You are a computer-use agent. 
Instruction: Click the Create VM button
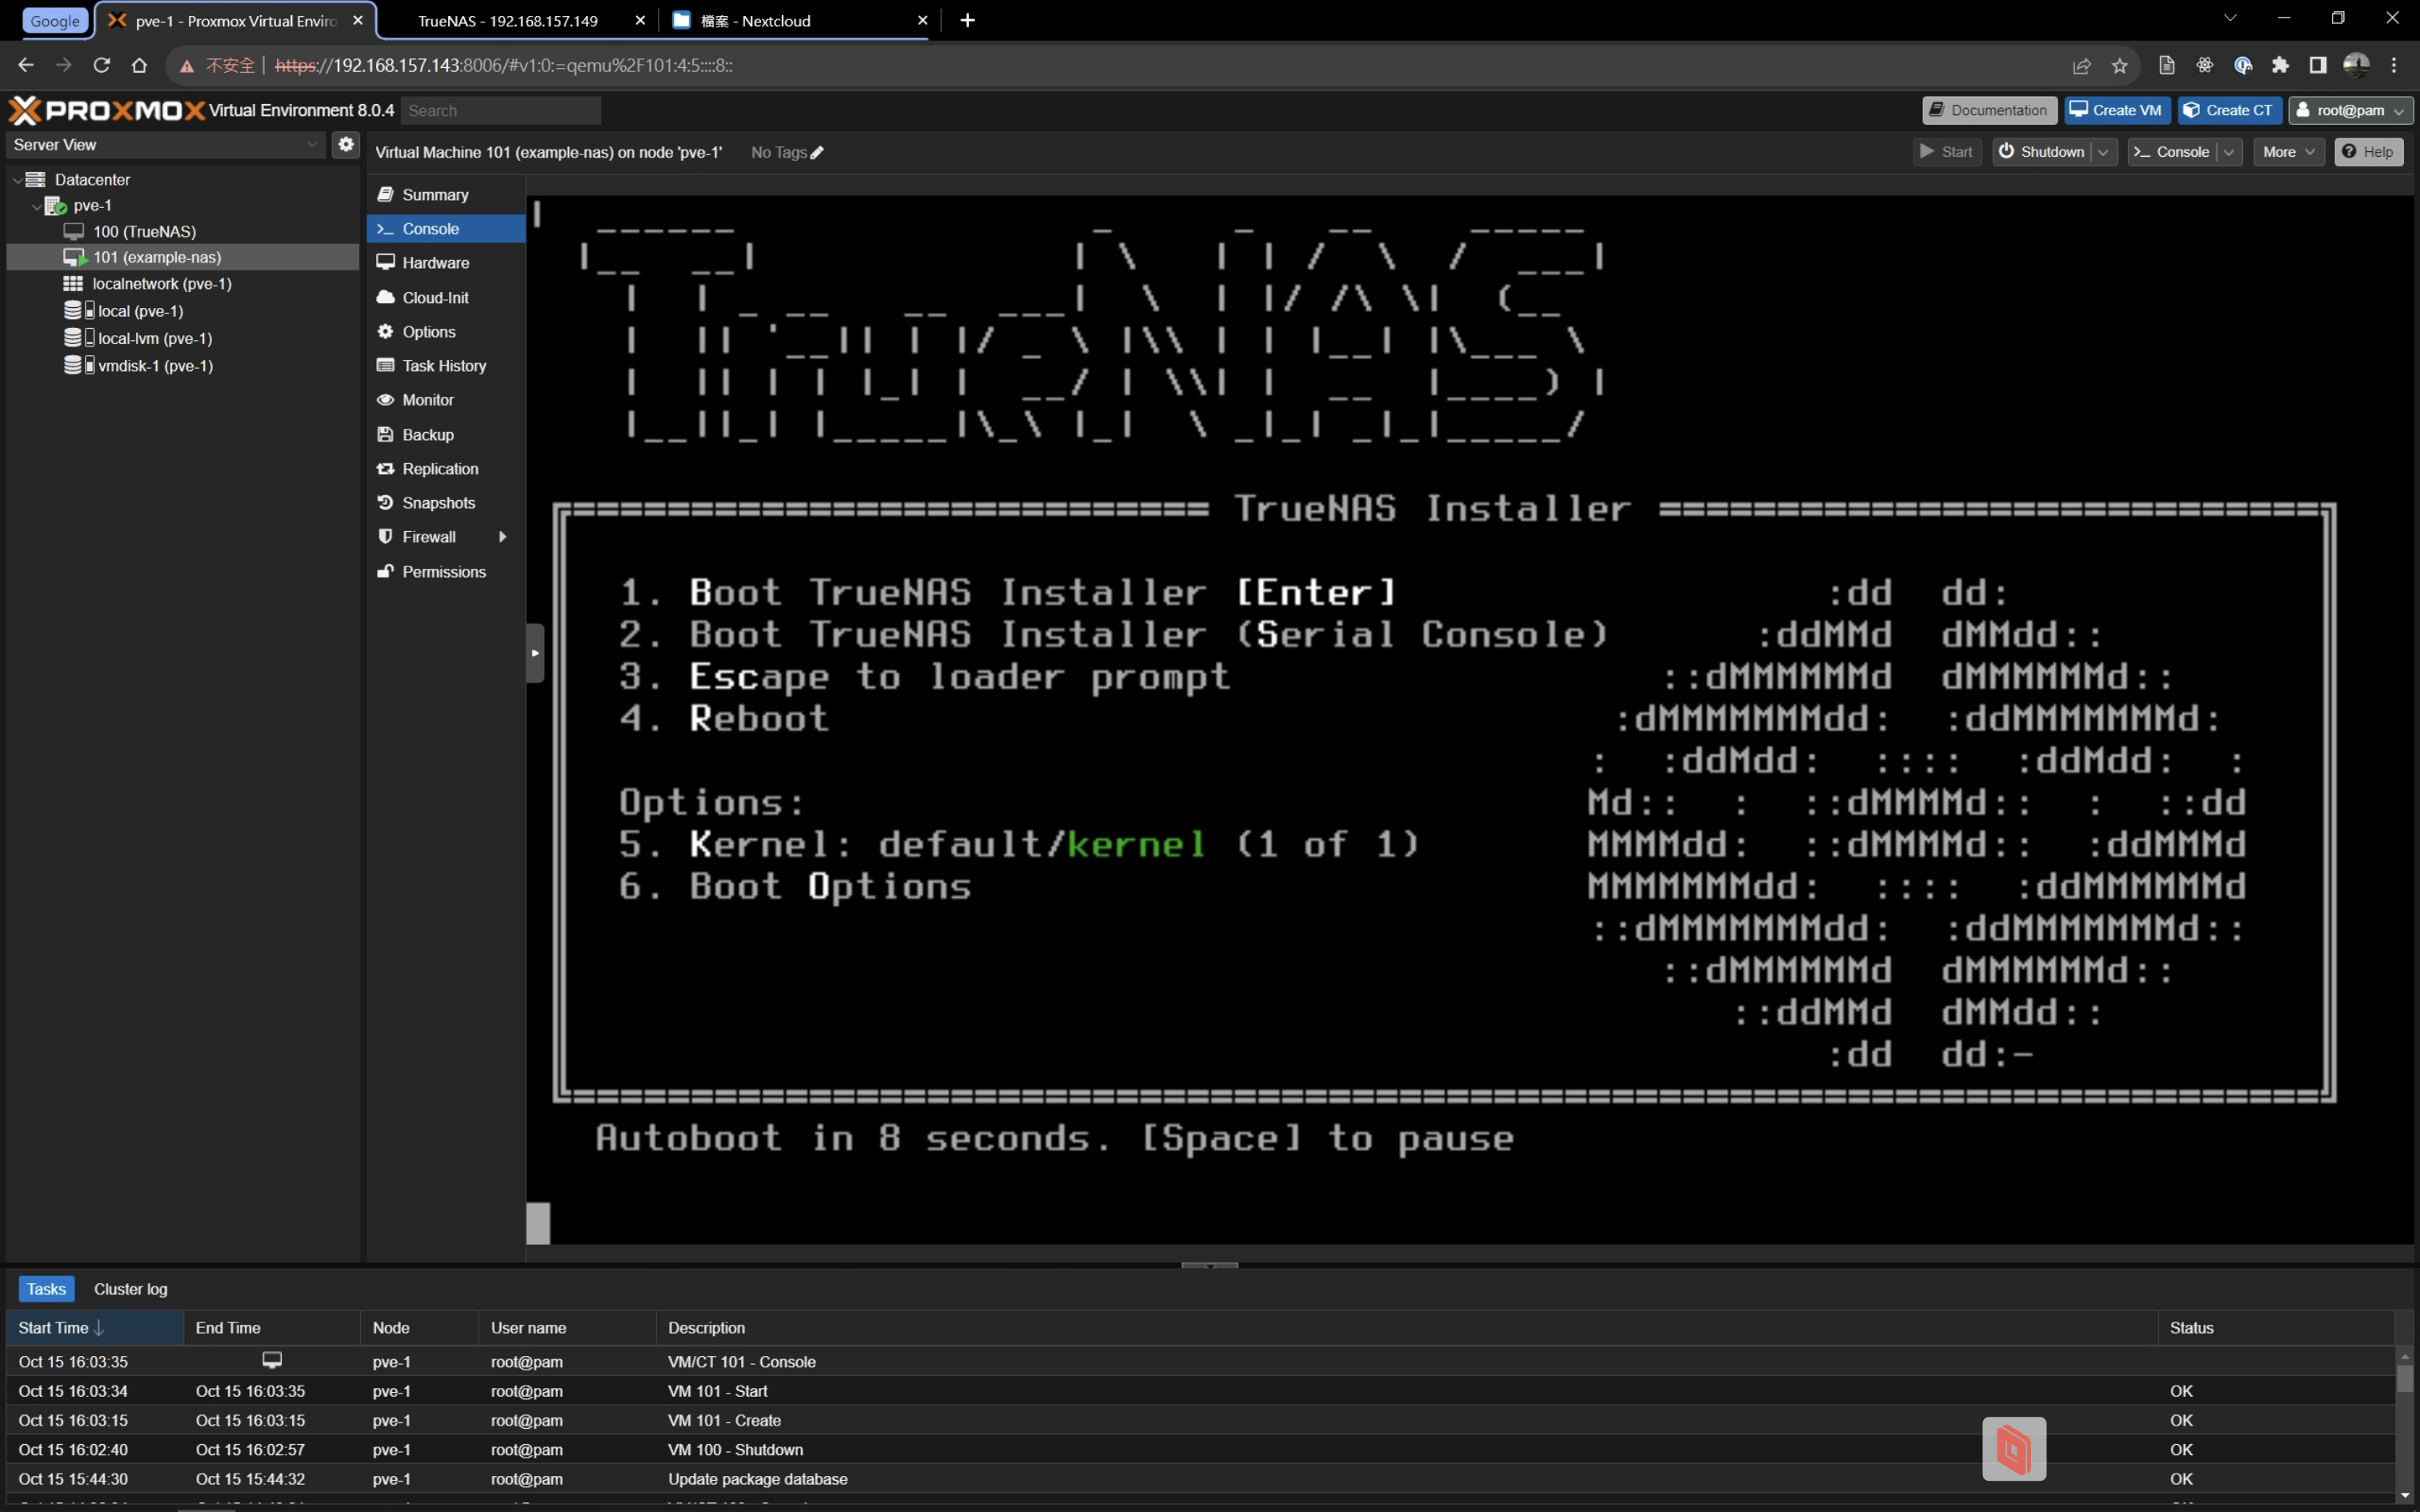click(x=2115, y=110)
